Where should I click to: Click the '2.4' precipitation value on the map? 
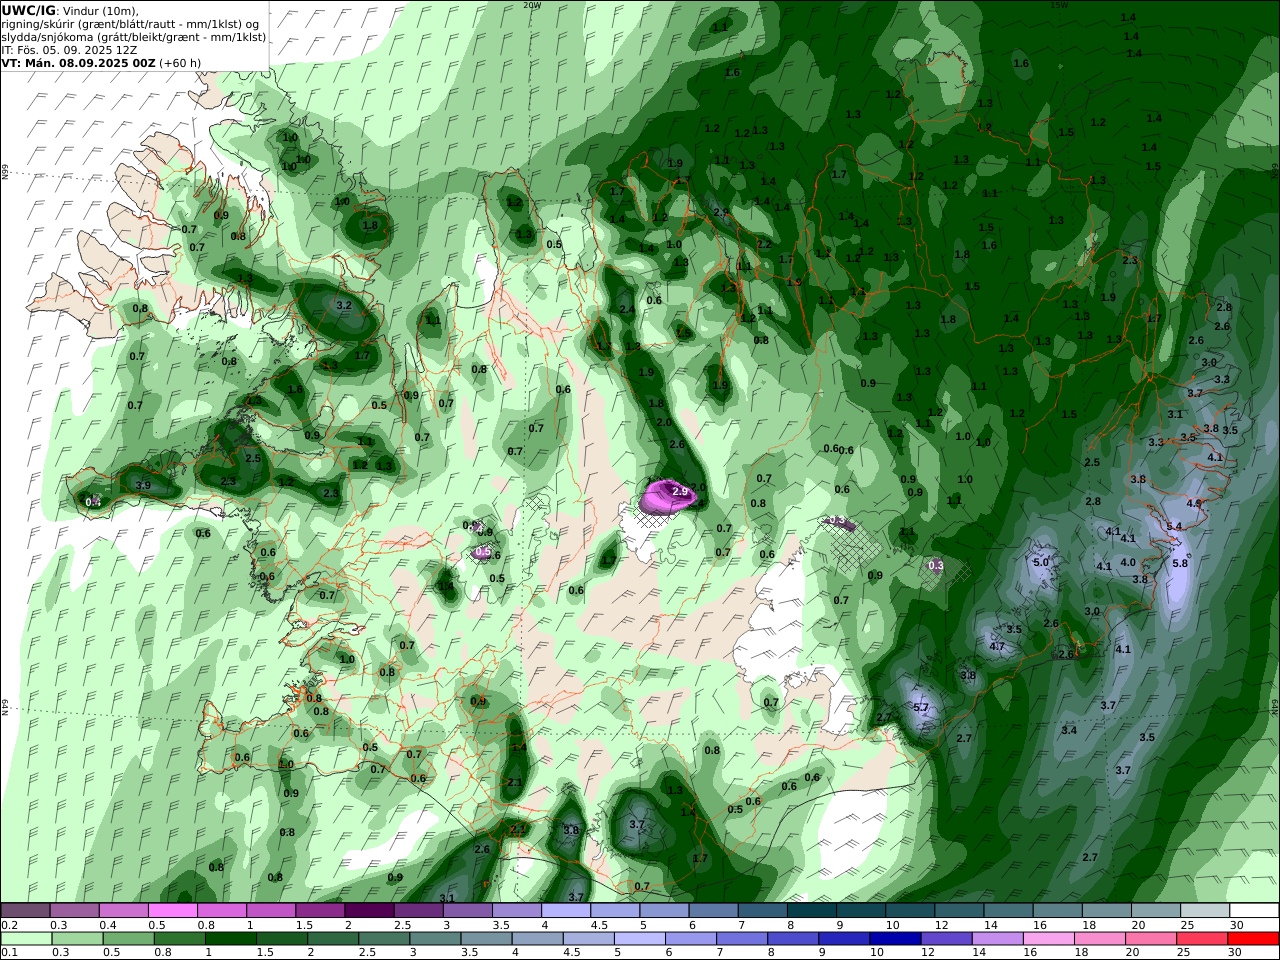[627, 310]
